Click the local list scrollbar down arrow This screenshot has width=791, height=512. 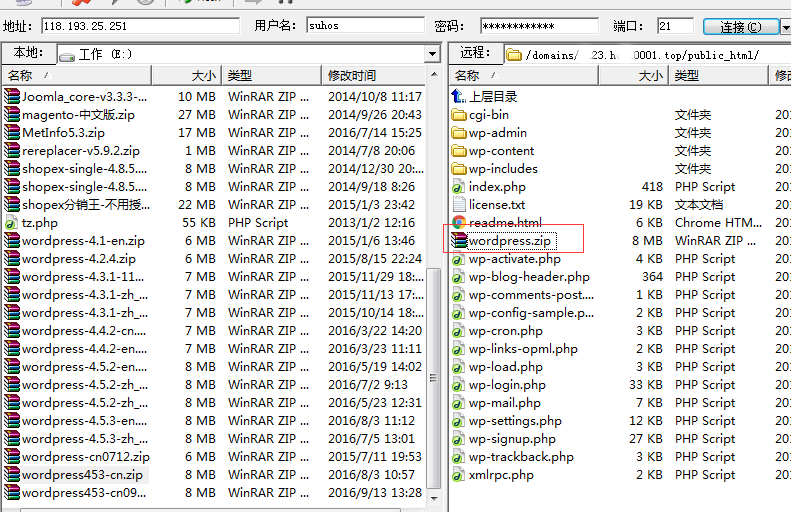coord(434,498)
